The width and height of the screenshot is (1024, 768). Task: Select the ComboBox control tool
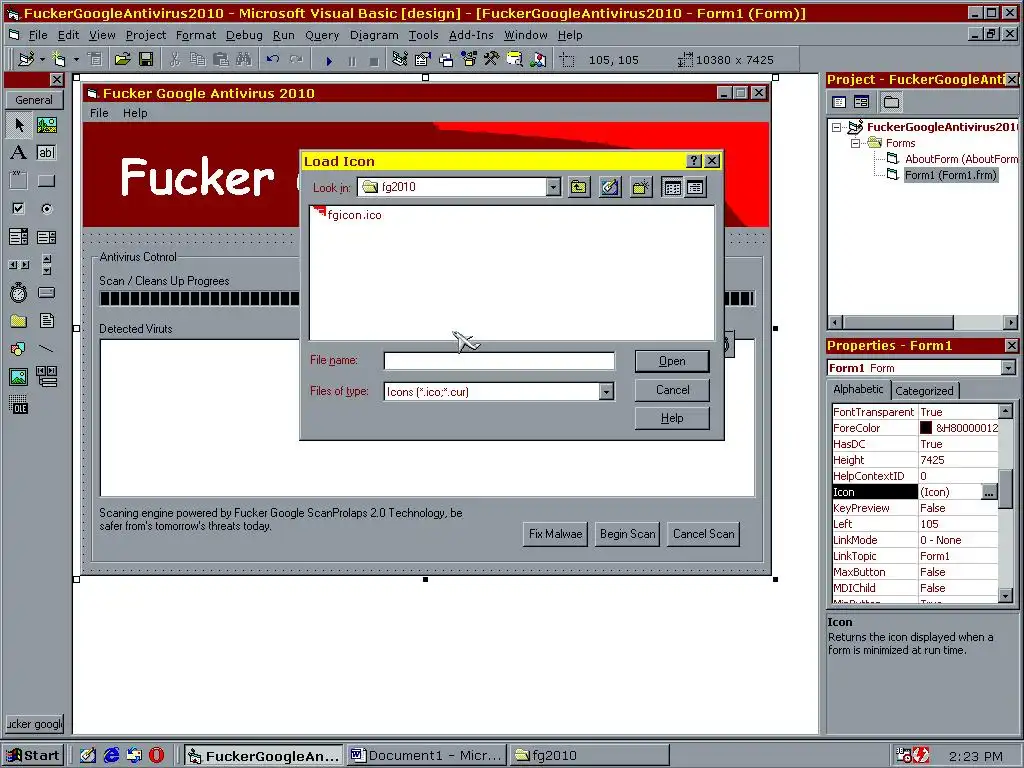point(19,236)
